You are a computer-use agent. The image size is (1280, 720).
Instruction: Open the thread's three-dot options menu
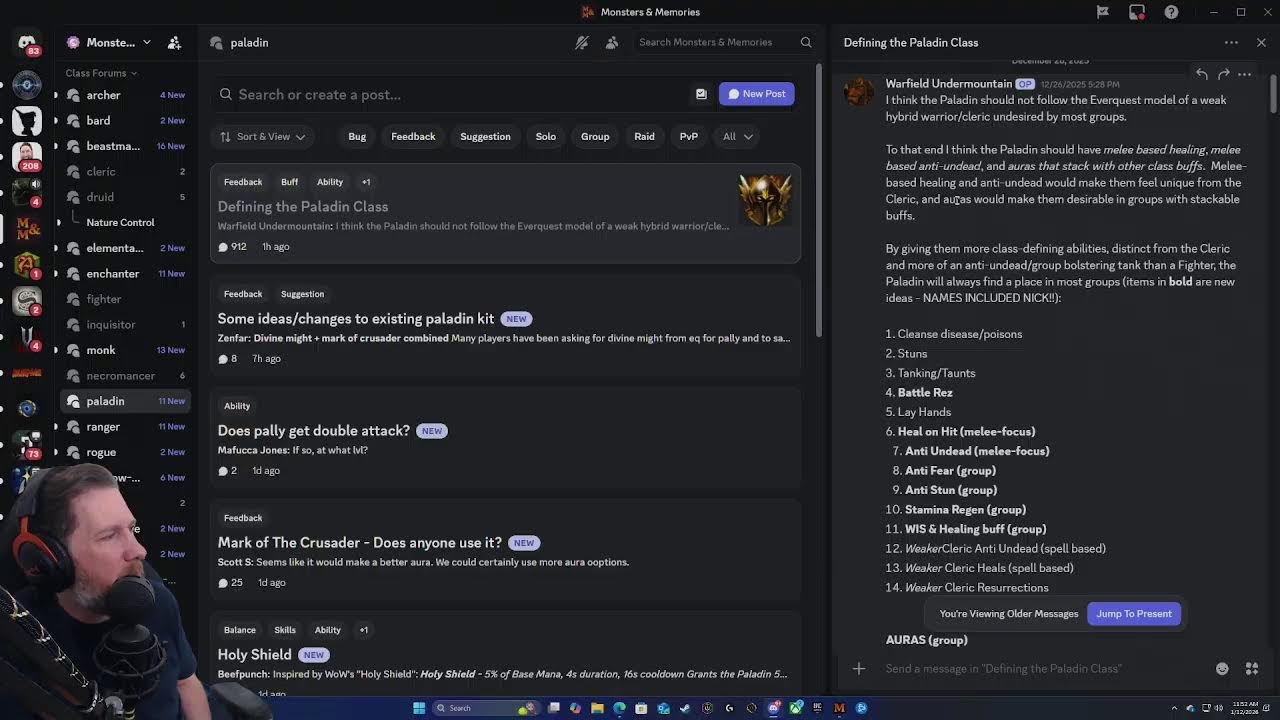tap(1231, 43)
